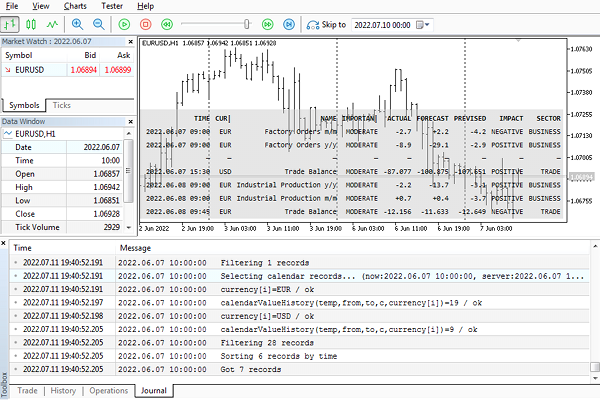Zoom out of the chart
Viewport: 600px width, 400px height.
pos(99,24)
